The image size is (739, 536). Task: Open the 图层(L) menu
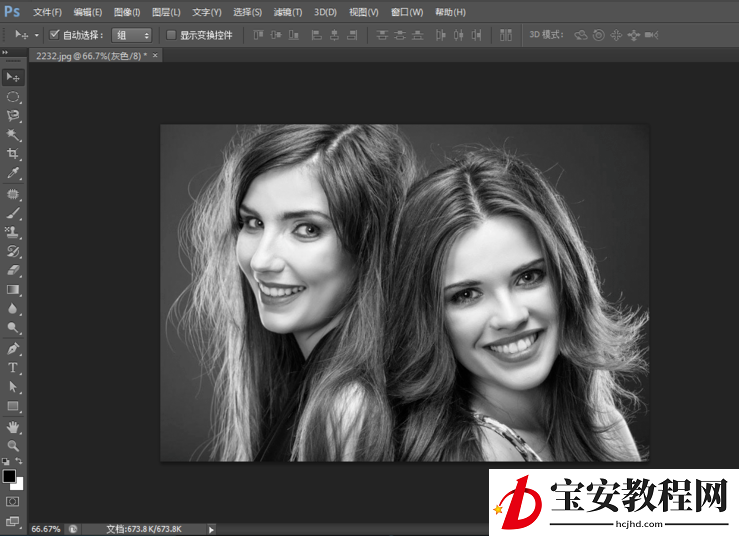(x=166, y=12)
